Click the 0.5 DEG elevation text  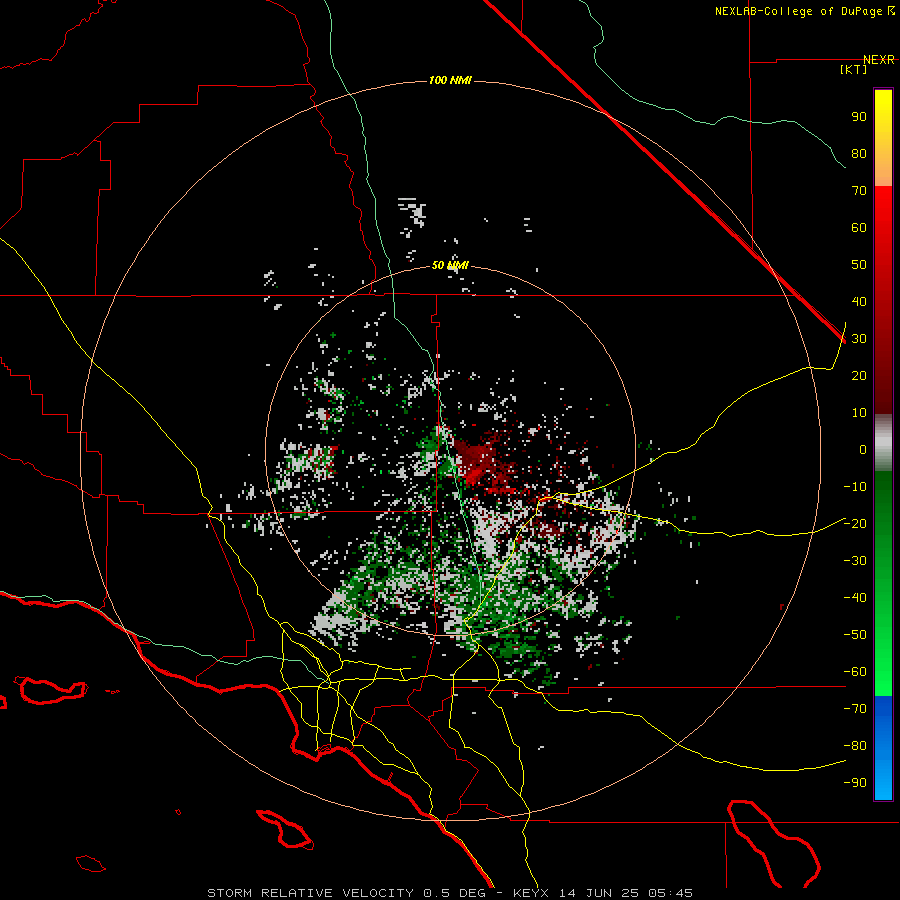pos(455,893)
